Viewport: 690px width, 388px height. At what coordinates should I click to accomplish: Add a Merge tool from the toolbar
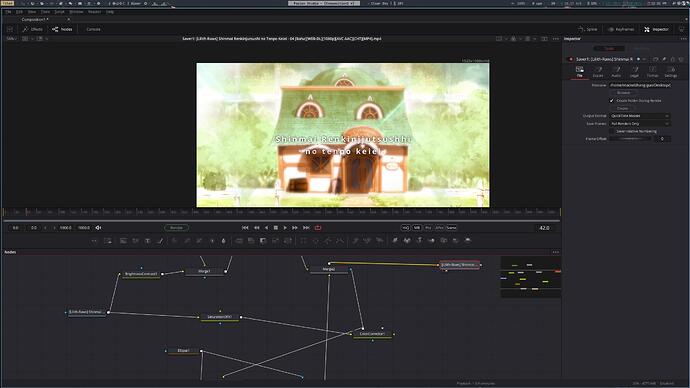point(239,241)
